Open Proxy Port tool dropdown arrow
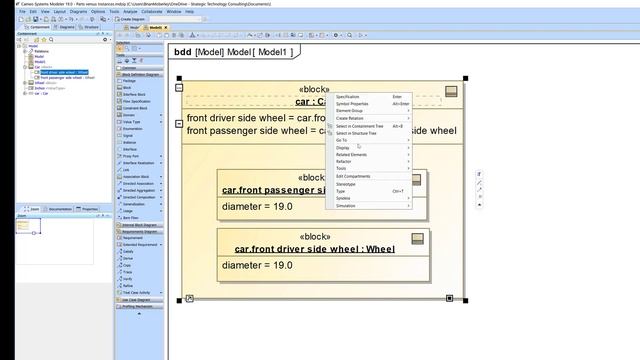The image size is (640, 360). pyautogui.click(x=161, y=156)
